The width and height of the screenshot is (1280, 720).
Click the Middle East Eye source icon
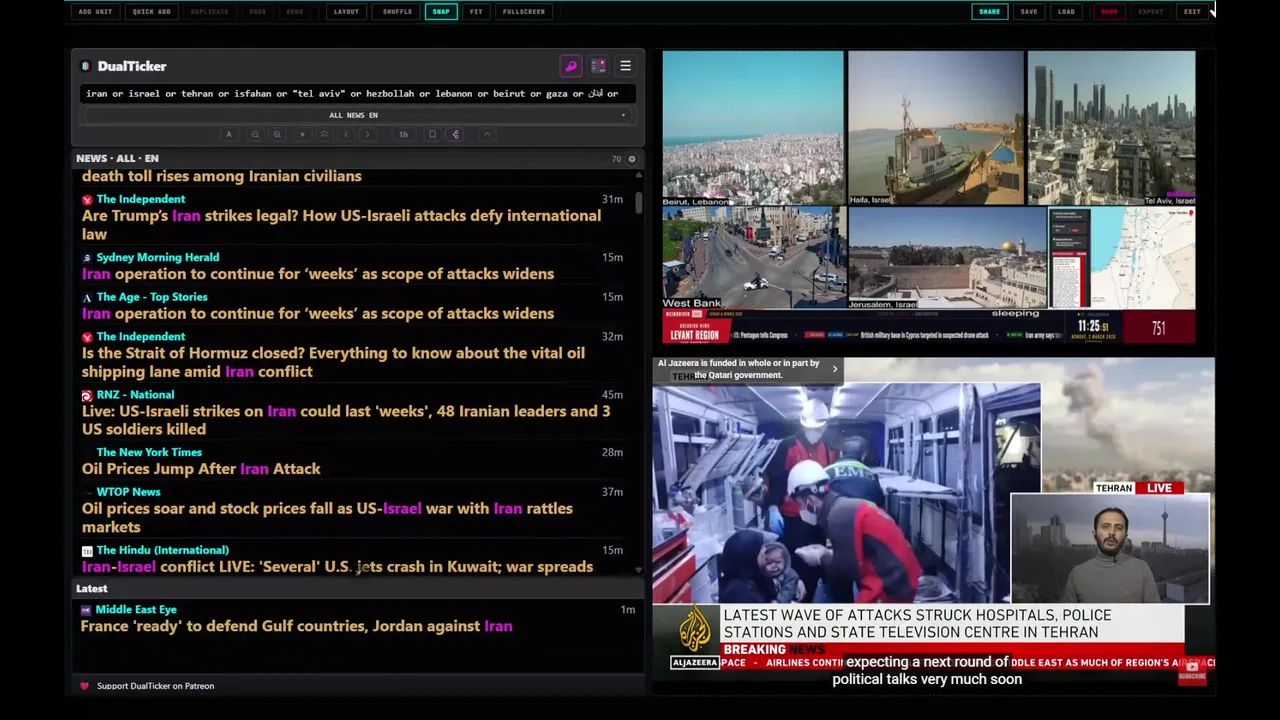click(86, 610)
